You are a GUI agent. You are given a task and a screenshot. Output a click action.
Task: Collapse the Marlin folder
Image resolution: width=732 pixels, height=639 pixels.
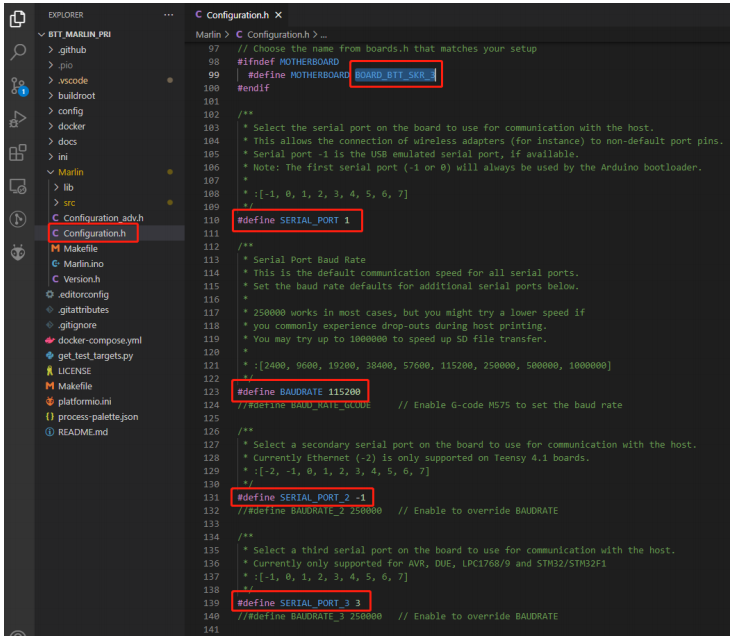(70, 172)
